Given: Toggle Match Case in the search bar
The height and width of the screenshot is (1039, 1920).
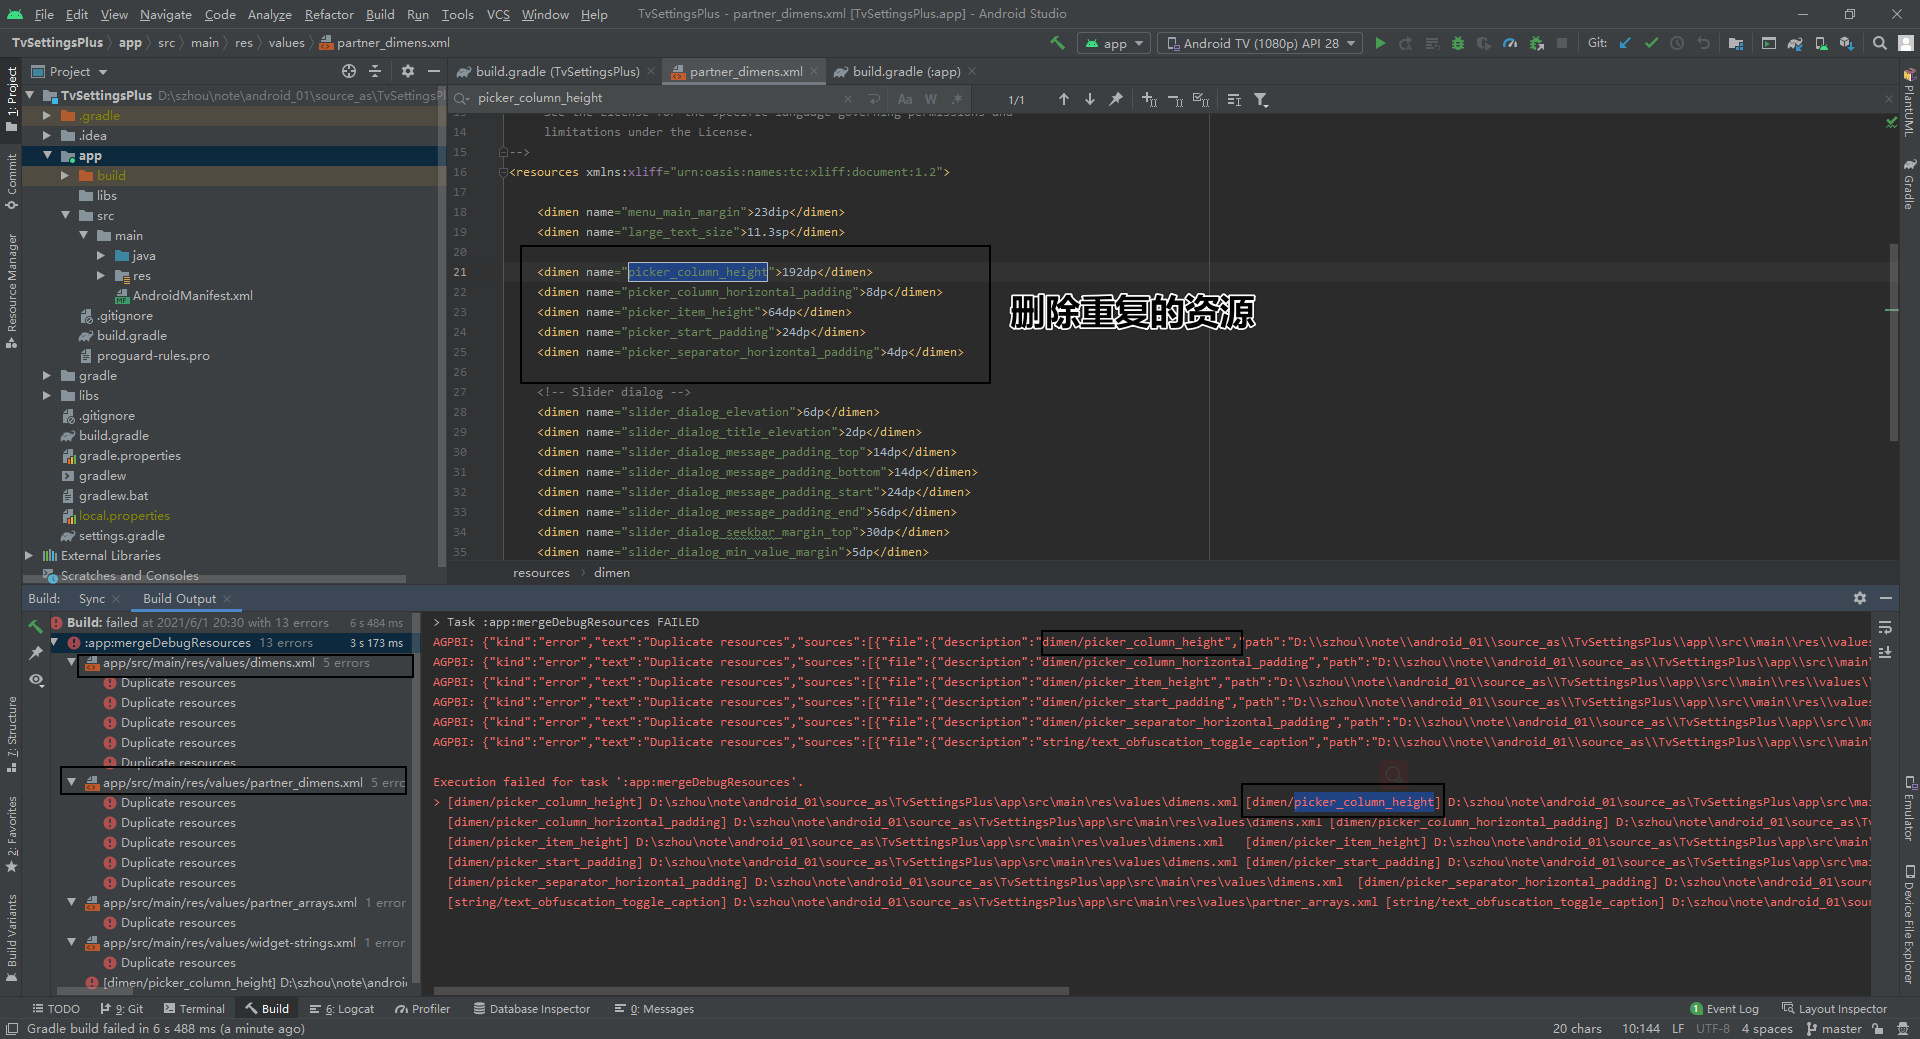Looking at the screenshot, I should pos(905,99).
